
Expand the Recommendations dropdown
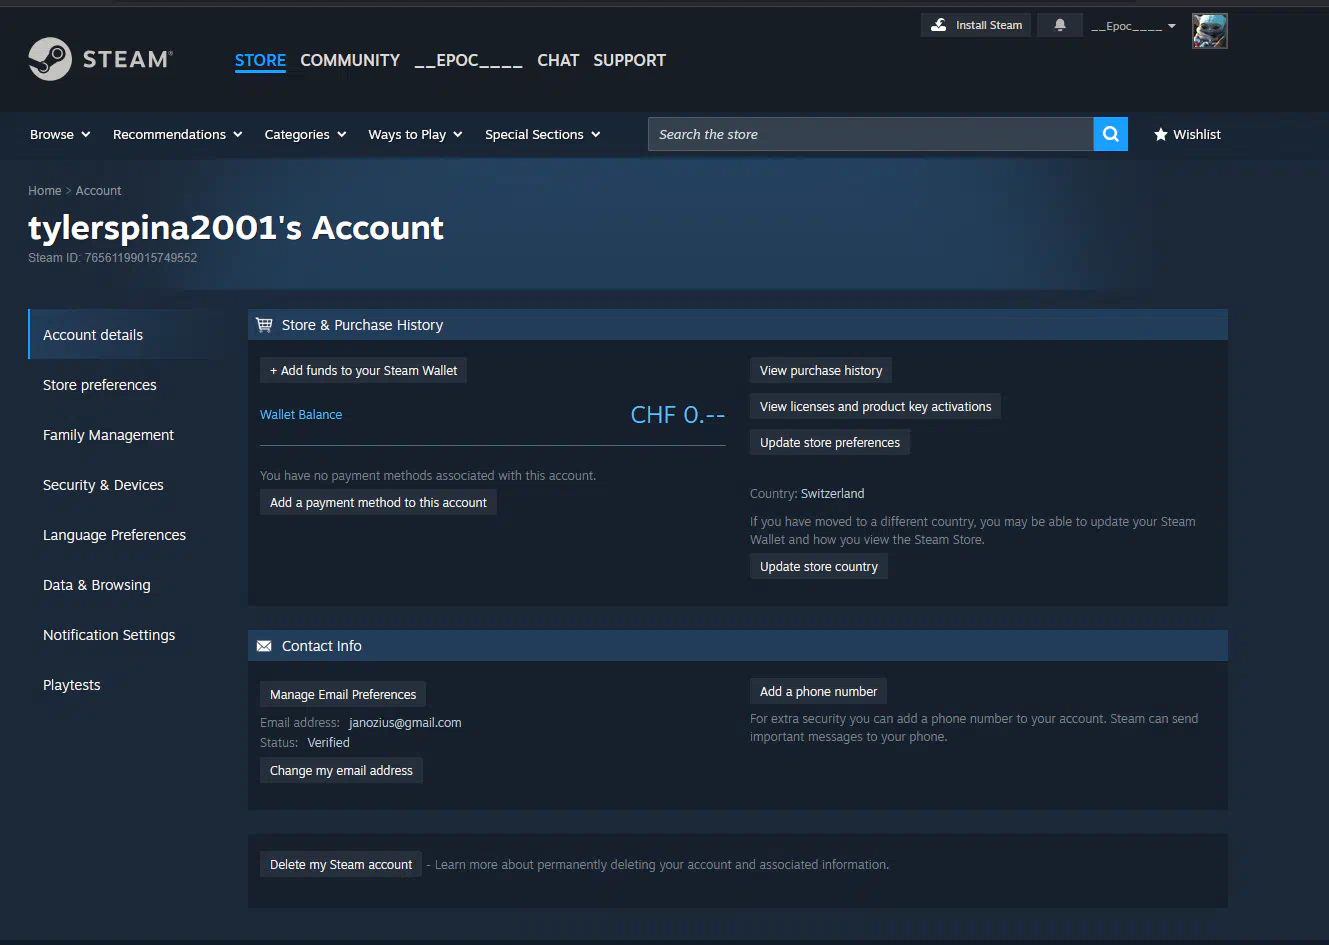coord(177,134)
